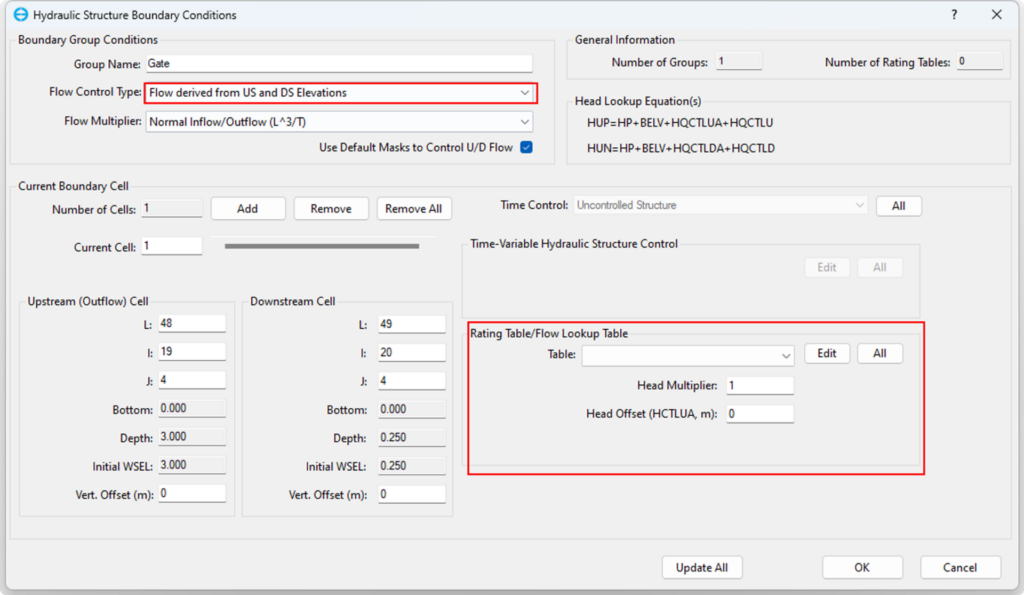Click the HUP=HP+BELV+HQCTLUA+HQCTLU equation text
Screen dimensions: 1024x595
pos(680,123)
